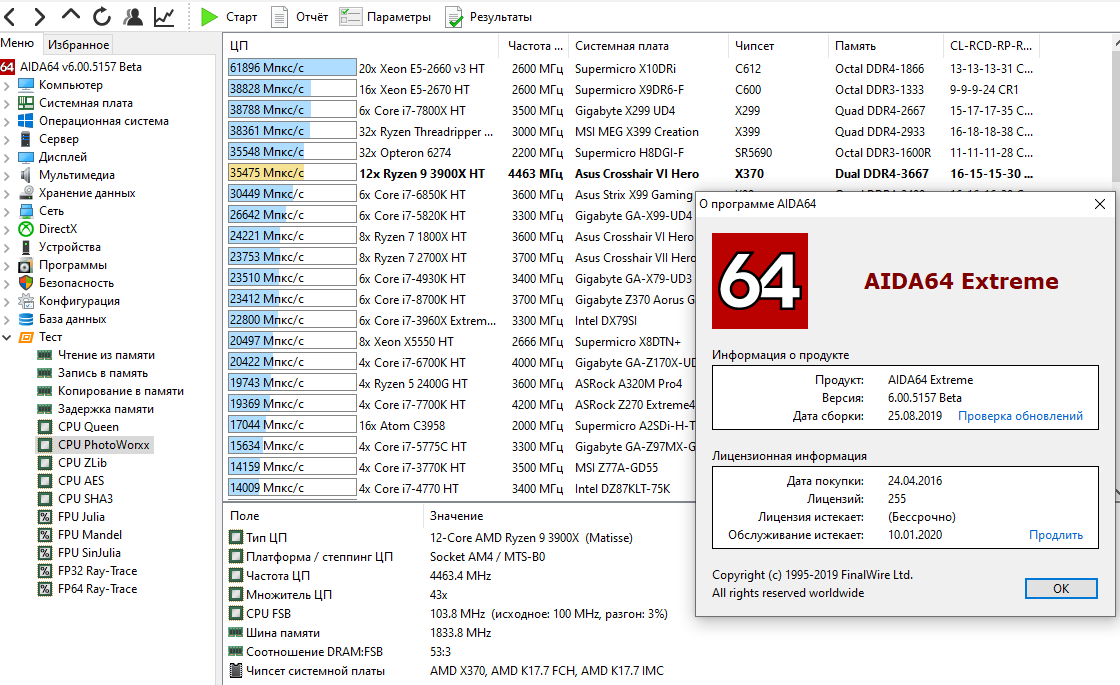The width and height of the screenshot is (1120, 685).
Task: Click the Устройства device icon
Action: (x=26, y=246)
